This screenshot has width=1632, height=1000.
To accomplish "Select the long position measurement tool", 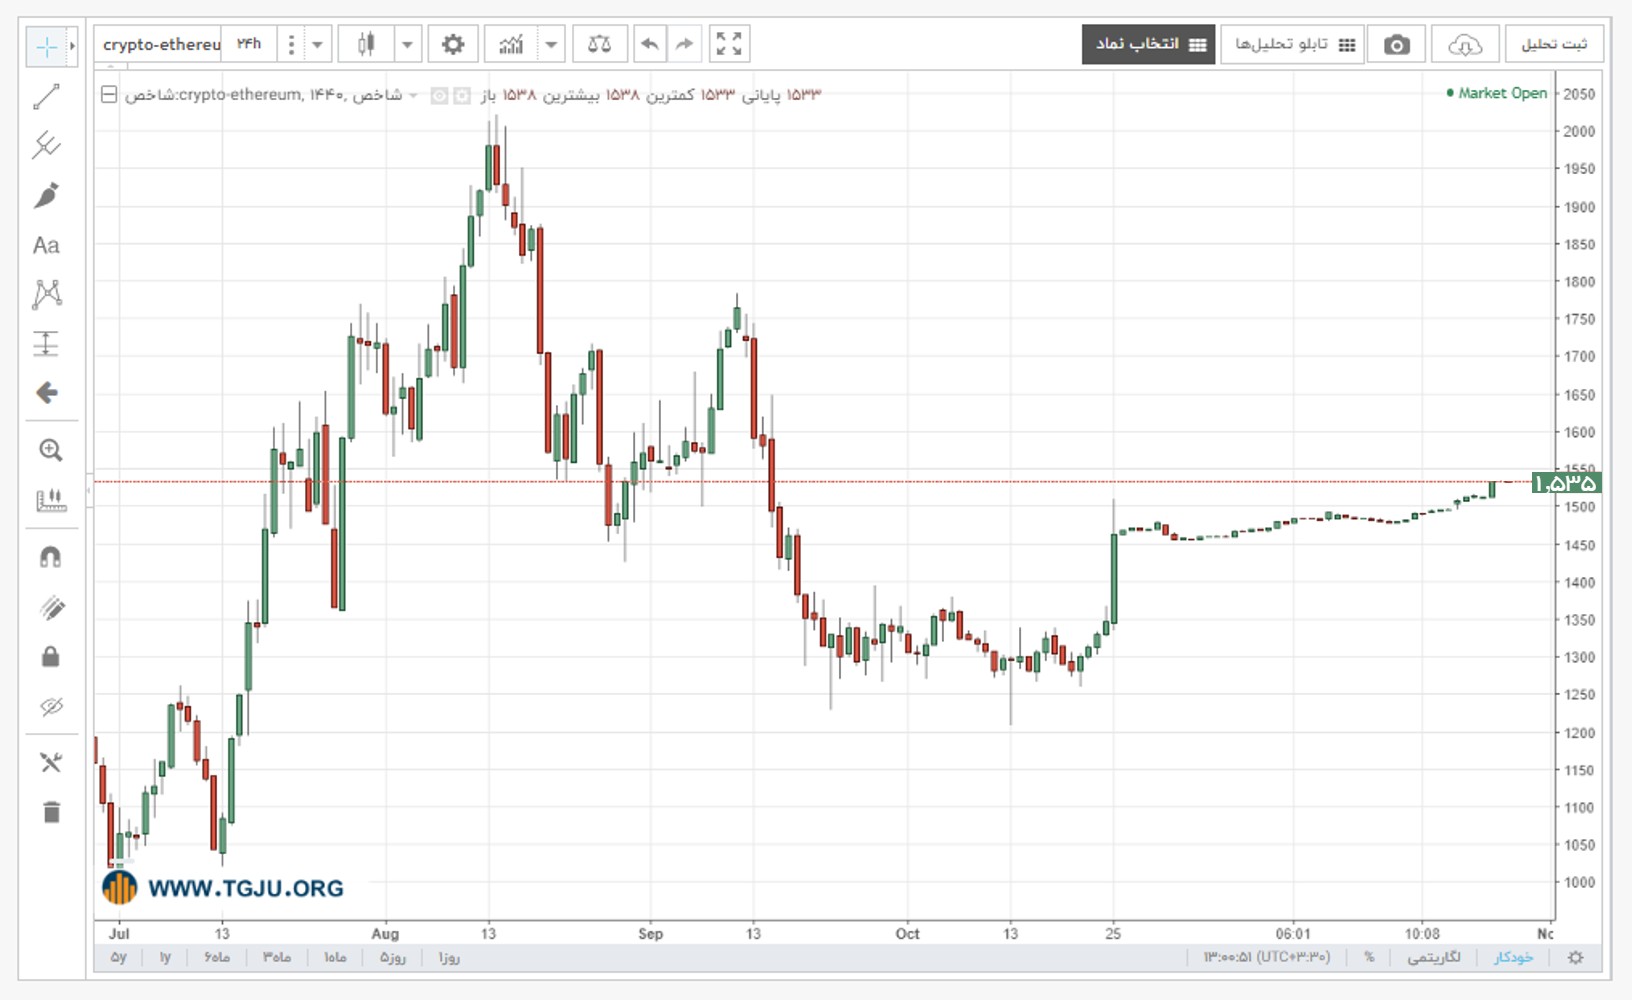I will click(46, 343).
